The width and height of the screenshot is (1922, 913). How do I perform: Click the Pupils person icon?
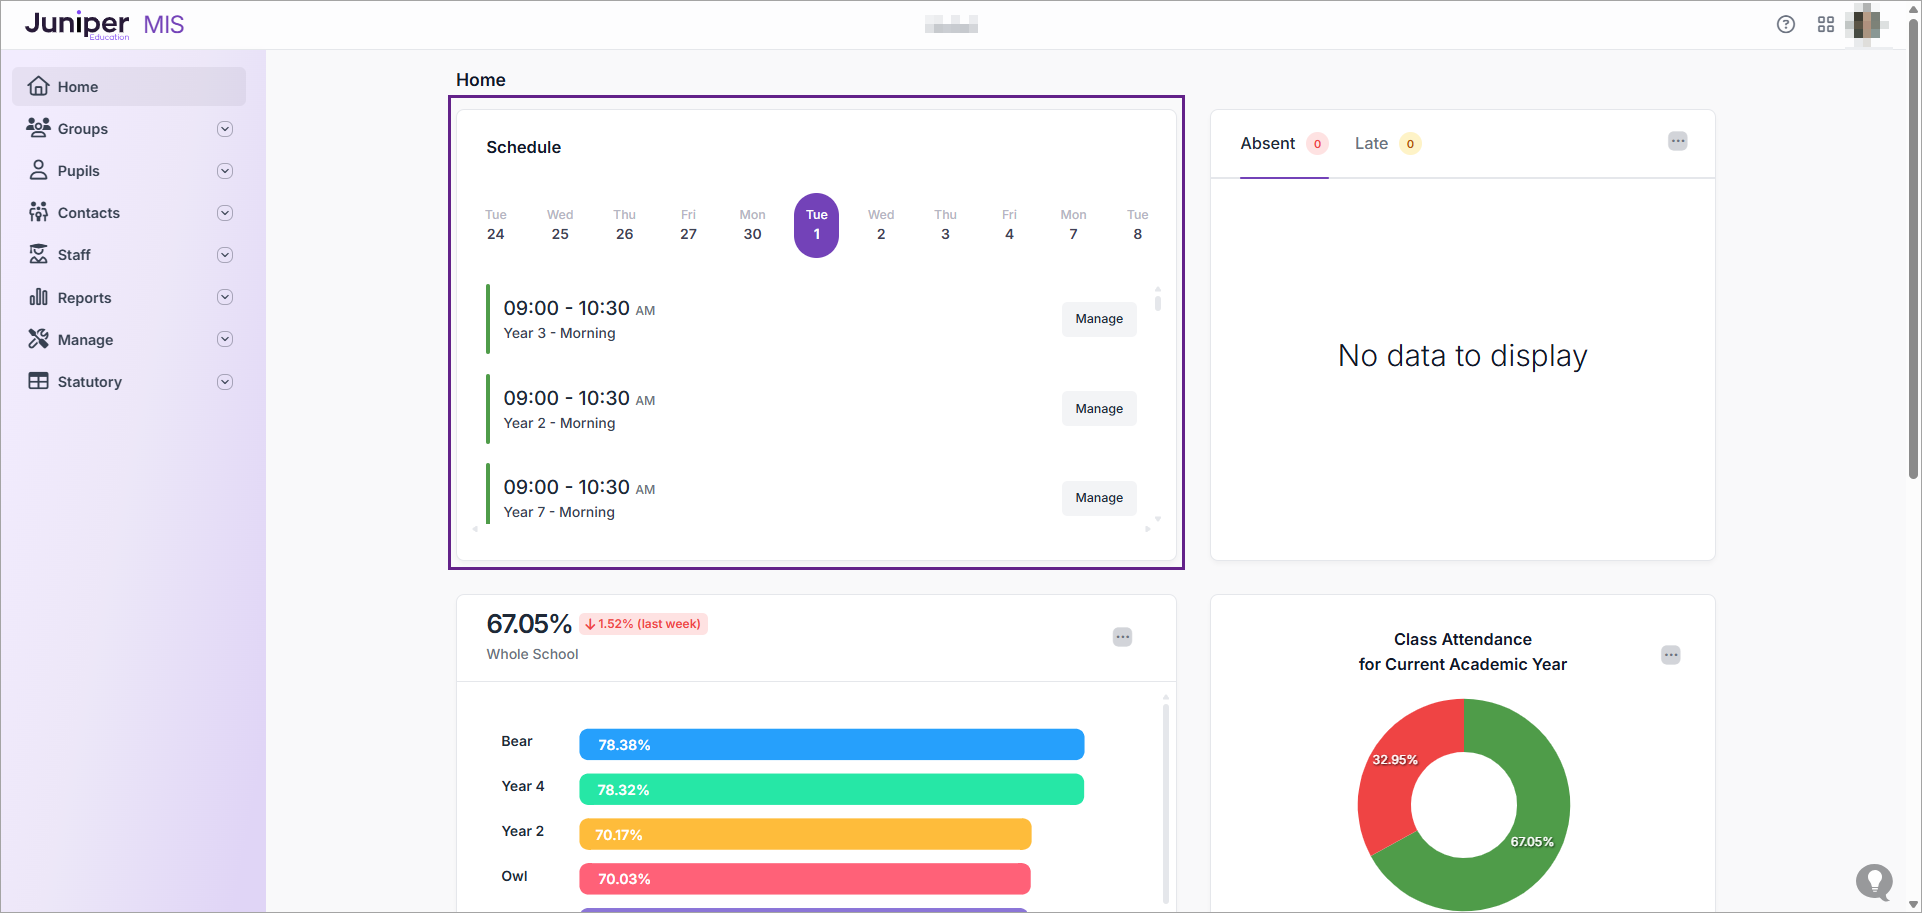[38, 170]
